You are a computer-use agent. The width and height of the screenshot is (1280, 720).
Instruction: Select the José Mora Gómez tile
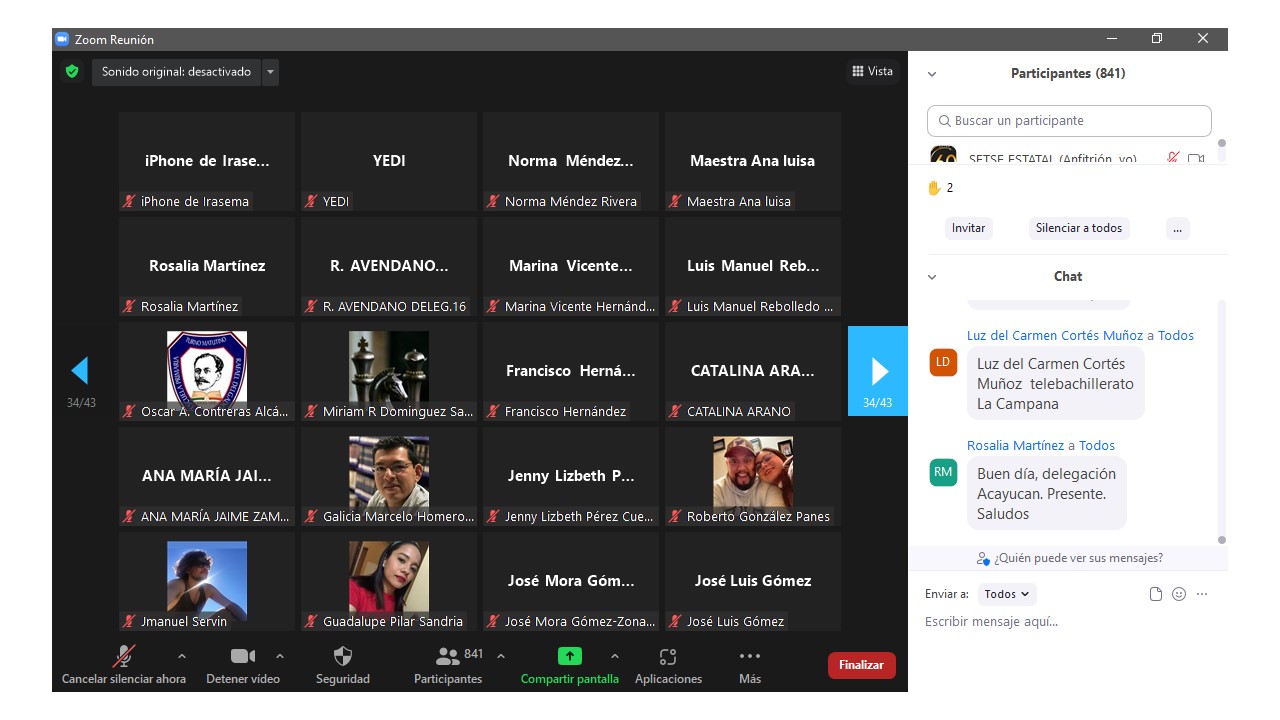[x=571, y=581]
